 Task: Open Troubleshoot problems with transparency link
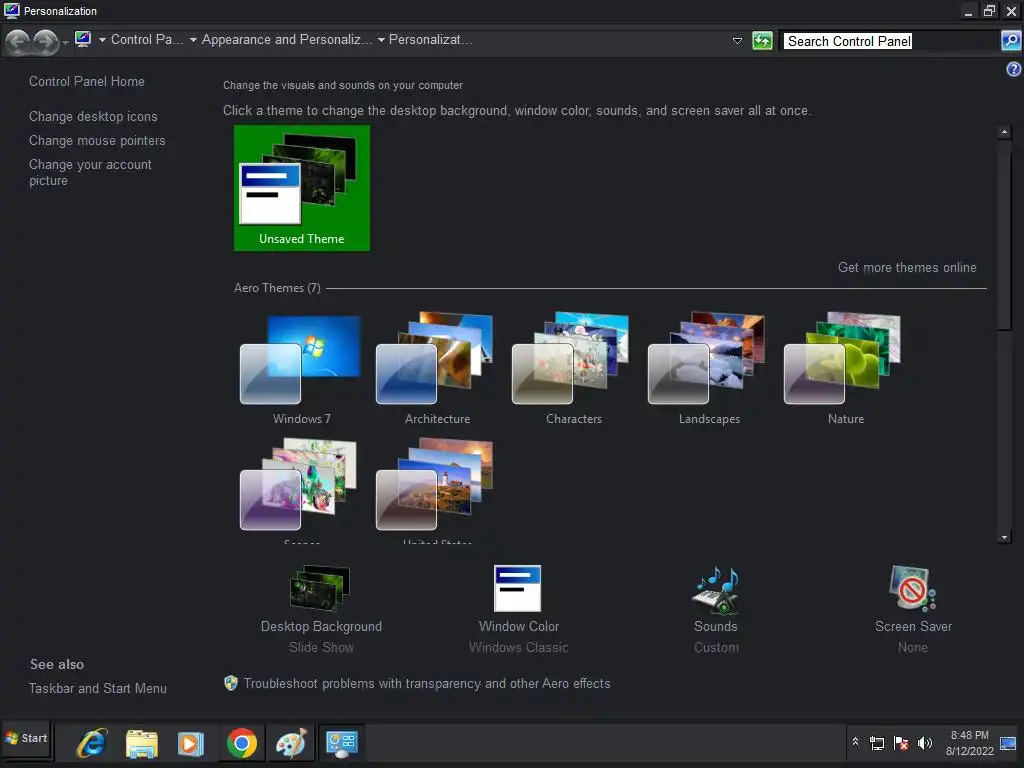pyautogui.click(x=427, y=684)
